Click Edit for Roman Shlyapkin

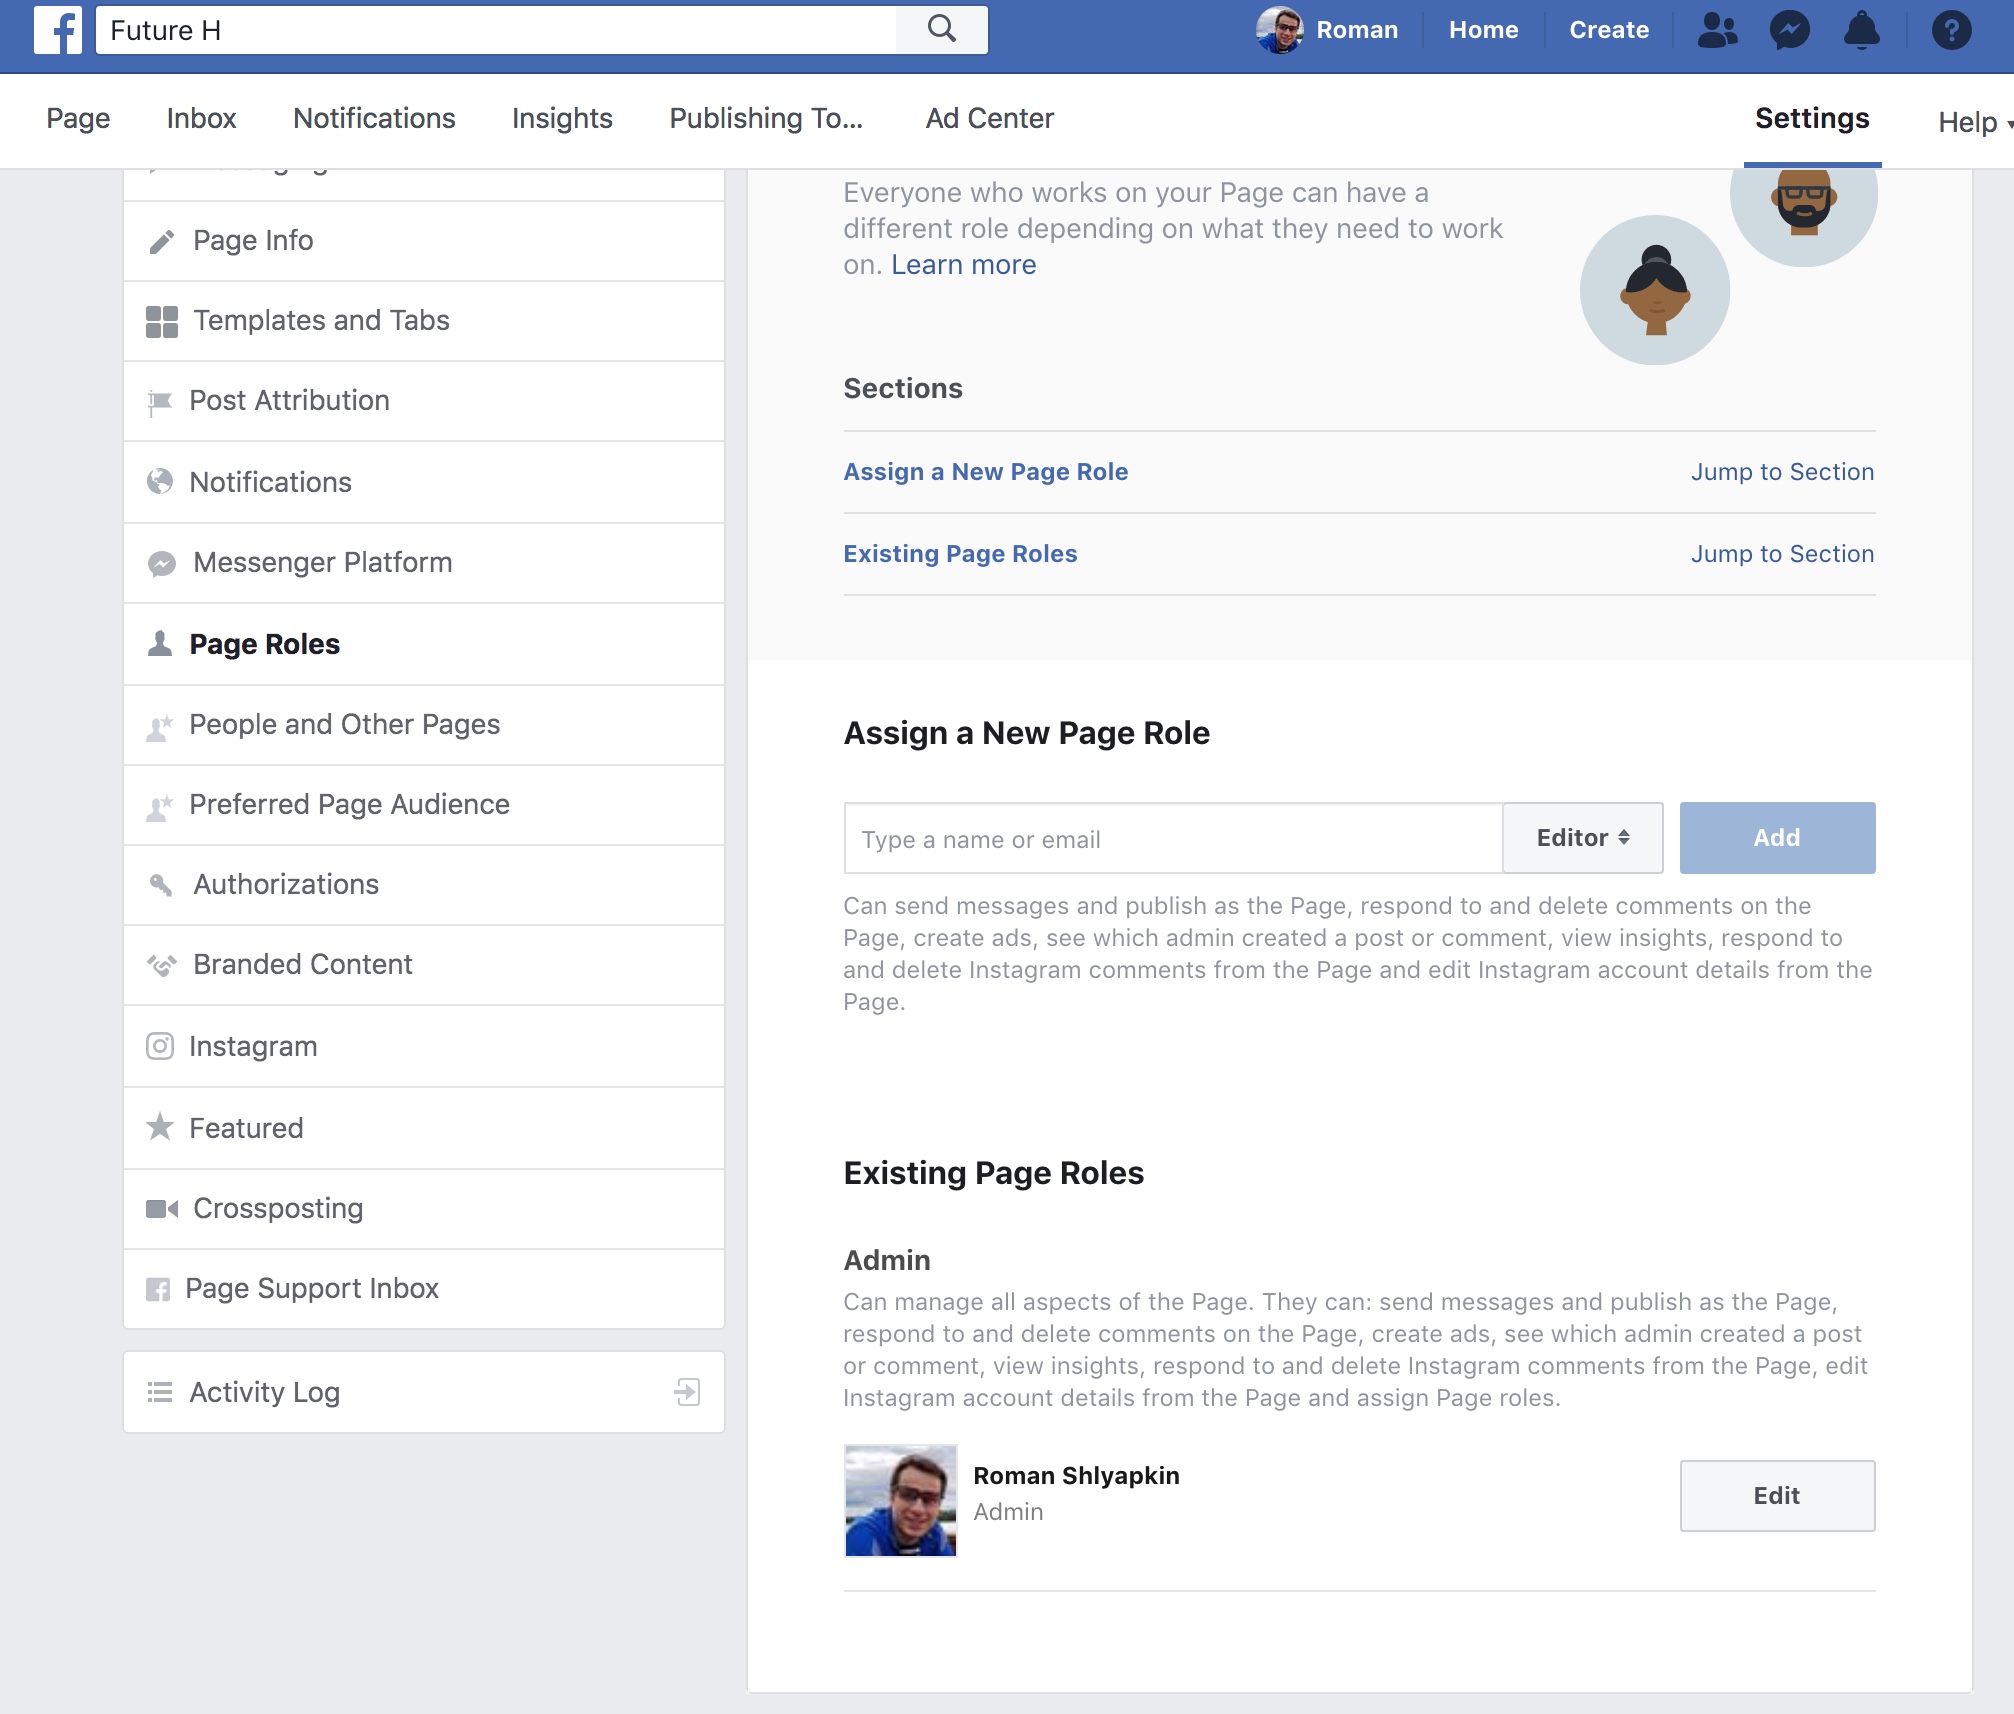(x=1777, y=1496)
